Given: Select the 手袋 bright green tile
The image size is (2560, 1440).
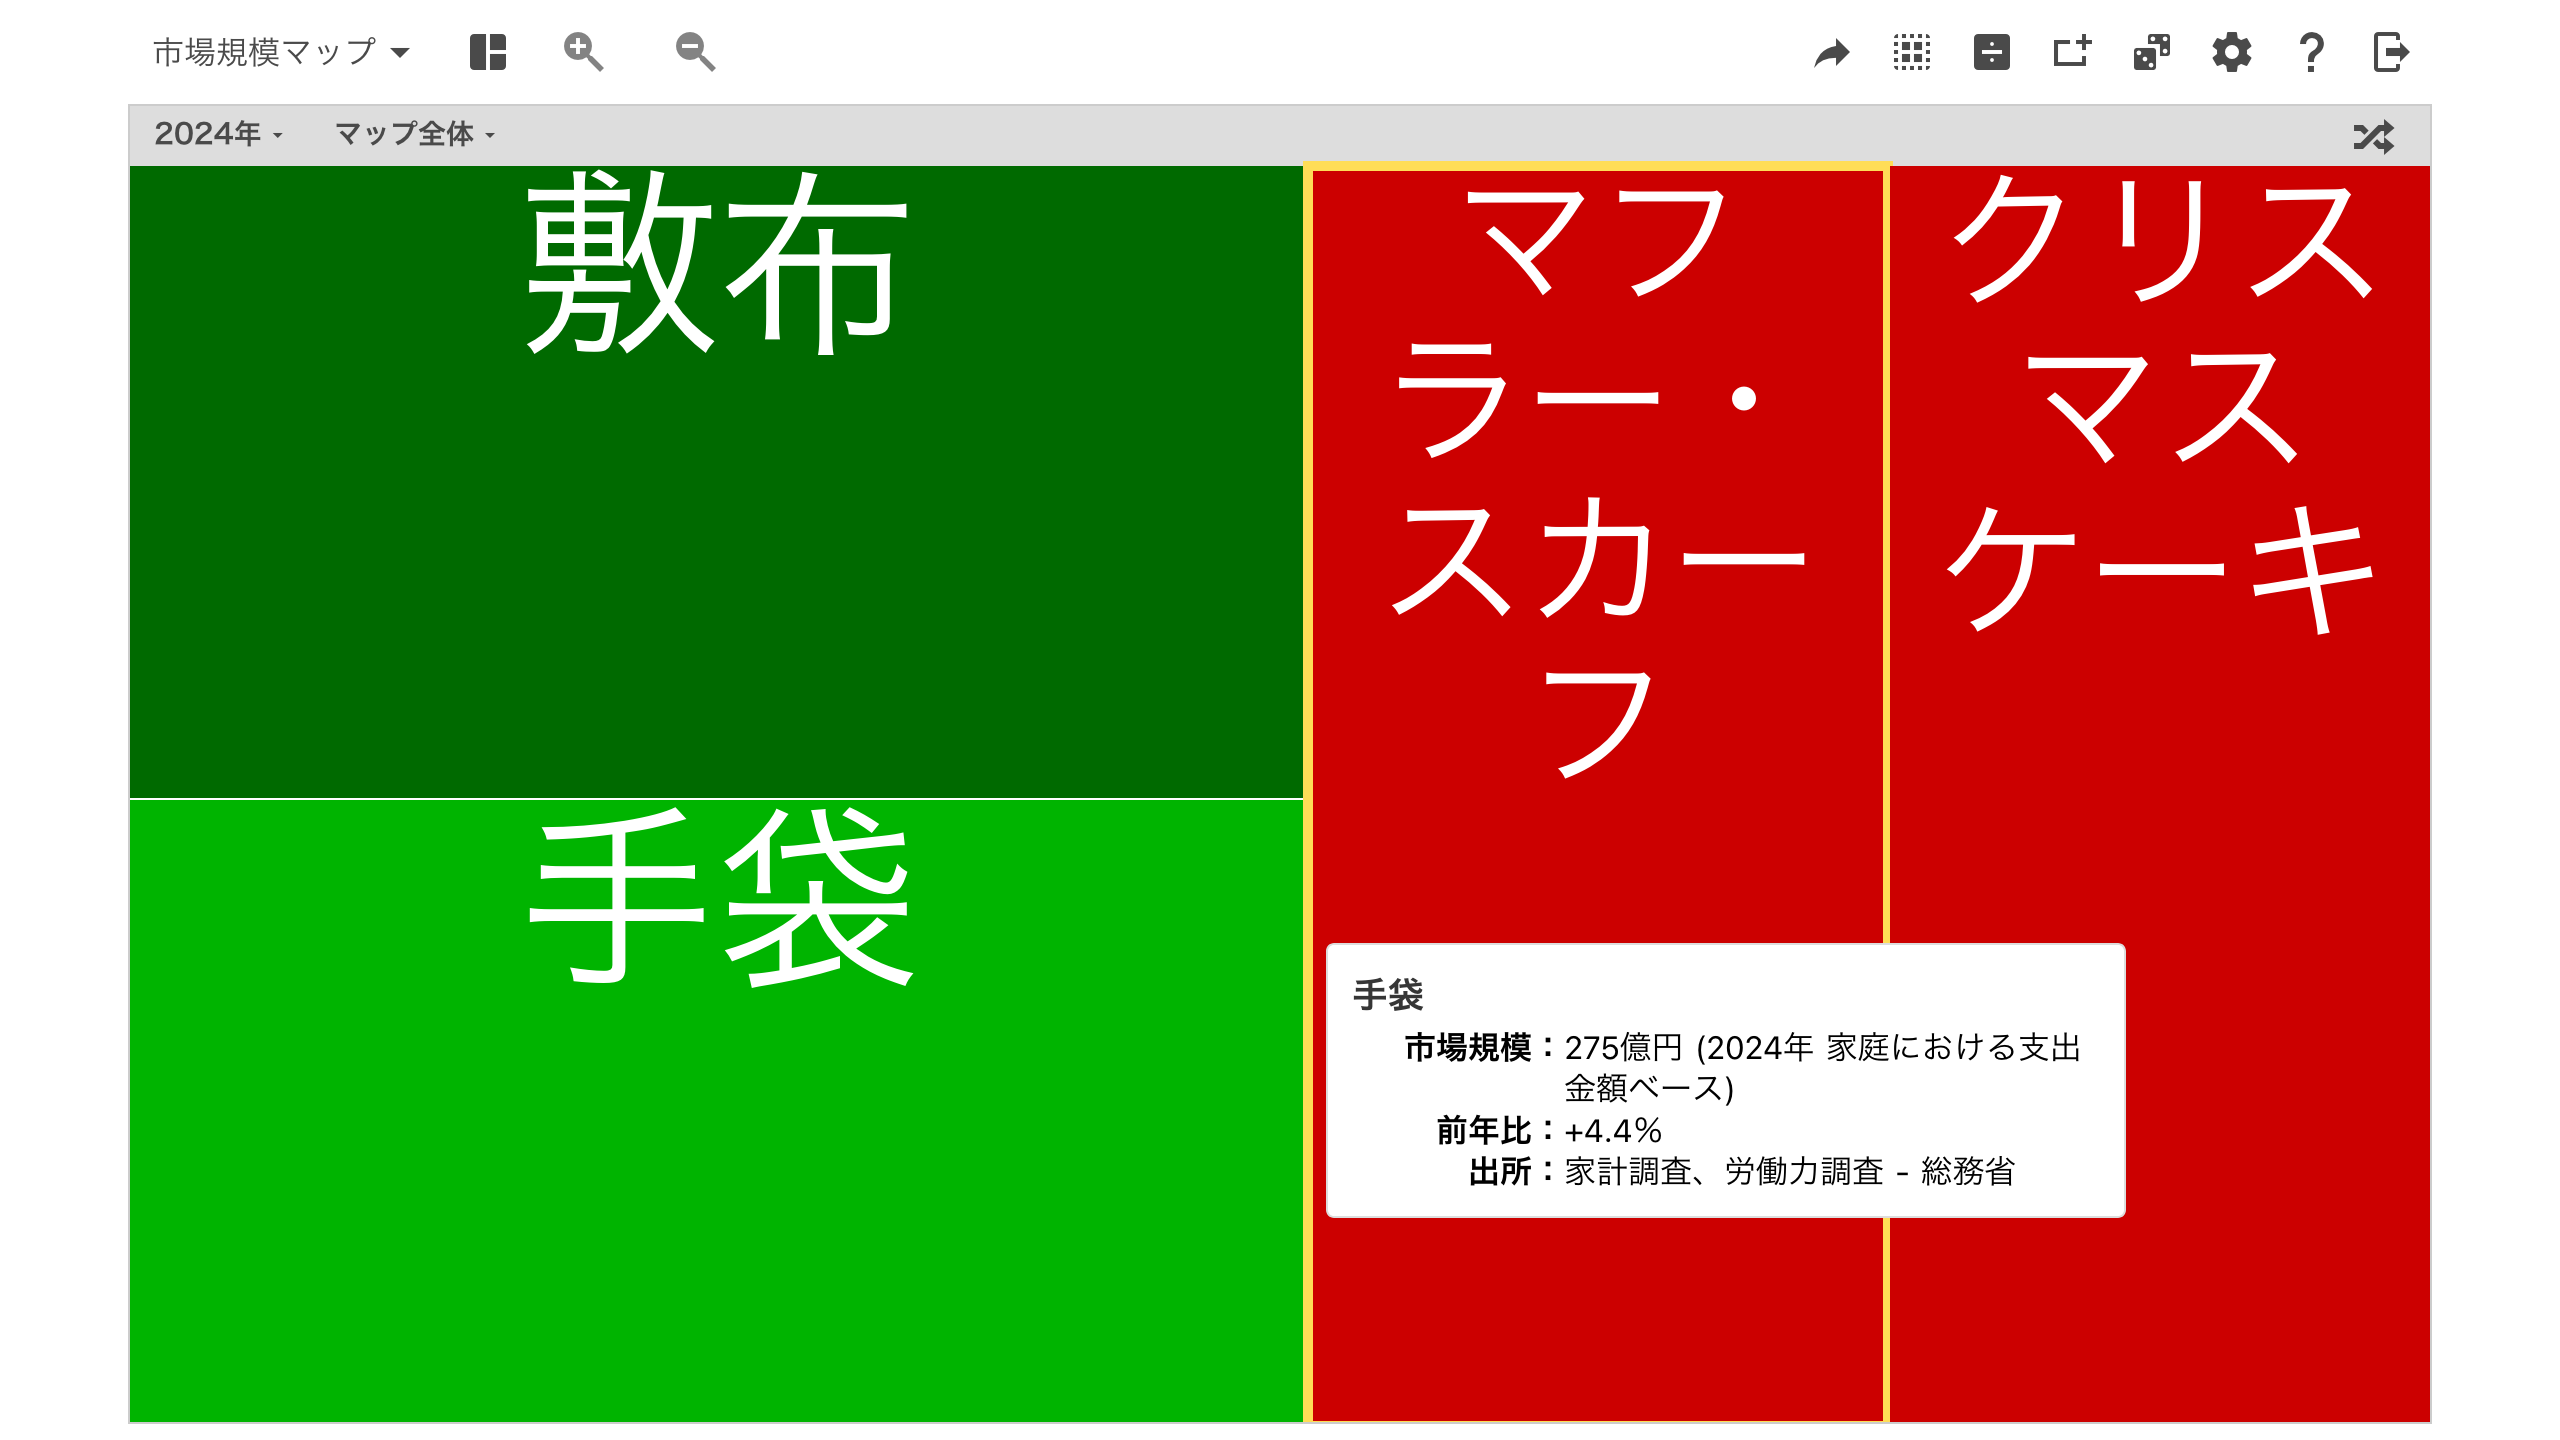Looking at the screenshot, I should (x=716, y=1110).
